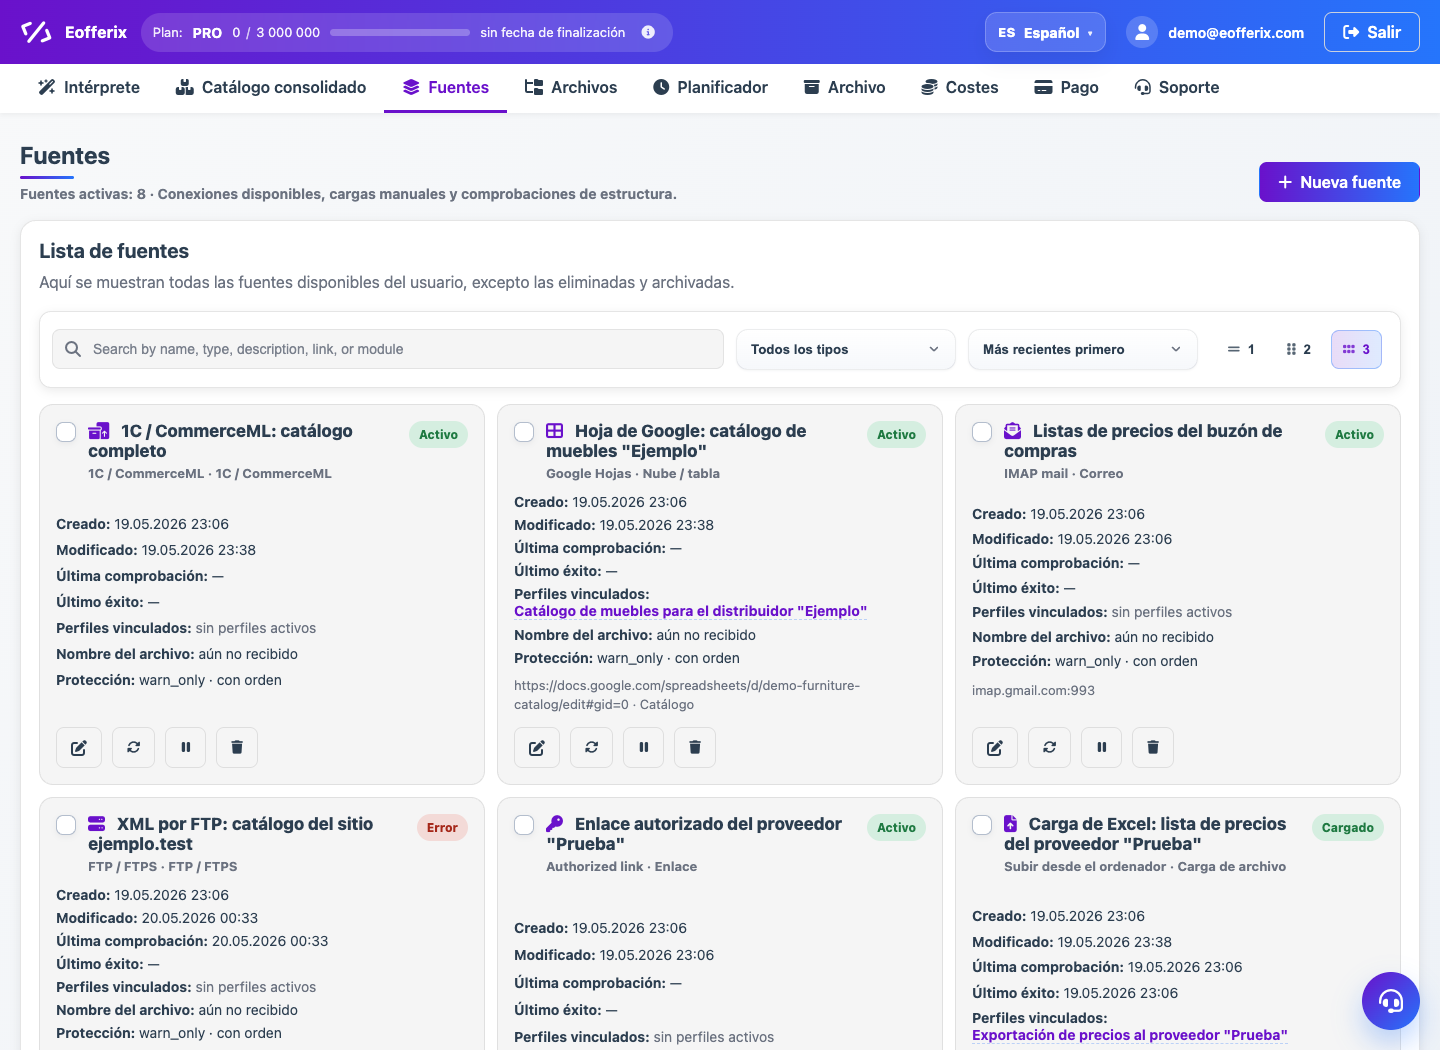Delete the Hoja de Google source
Screen dimensions: 1440x1050
coord(695,747)
